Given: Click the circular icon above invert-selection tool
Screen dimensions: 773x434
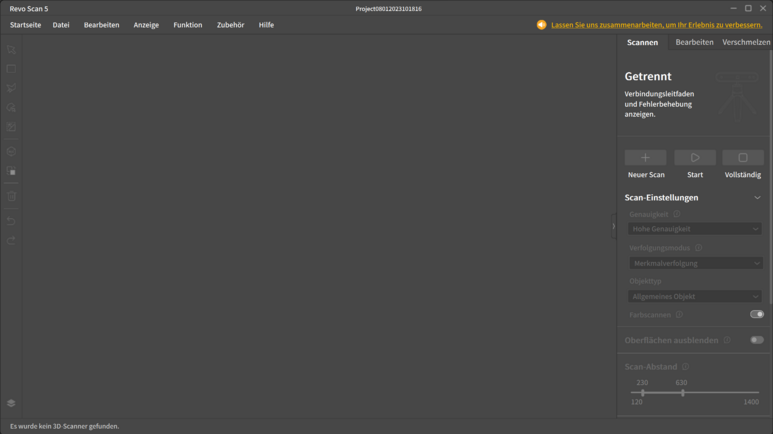Looking at the screenshot, I should click(11, 152).
